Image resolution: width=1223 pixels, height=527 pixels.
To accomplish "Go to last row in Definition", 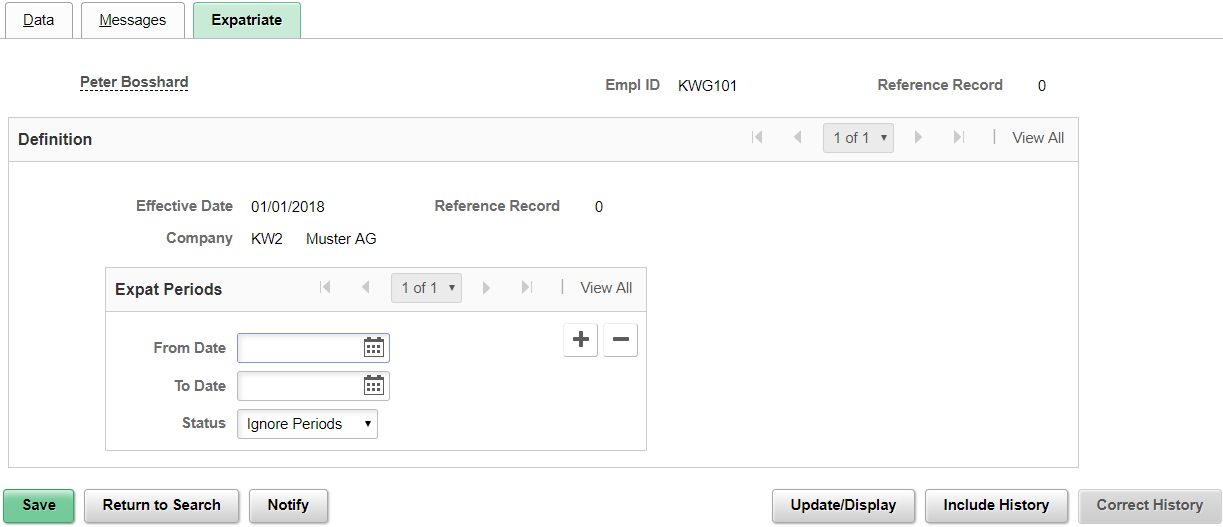I will (x=958, y=138).
